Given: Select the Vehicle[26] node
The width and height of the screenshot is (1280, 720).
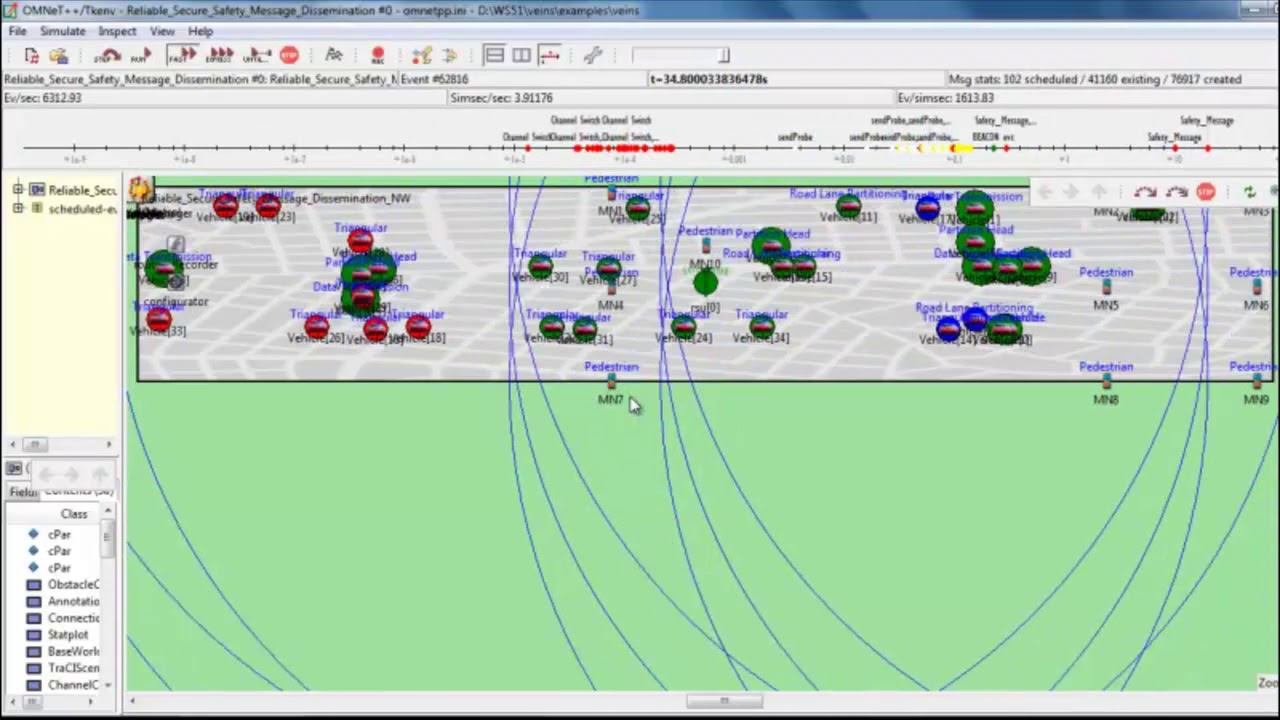Looking at the screenshot, I should point(317,326).
